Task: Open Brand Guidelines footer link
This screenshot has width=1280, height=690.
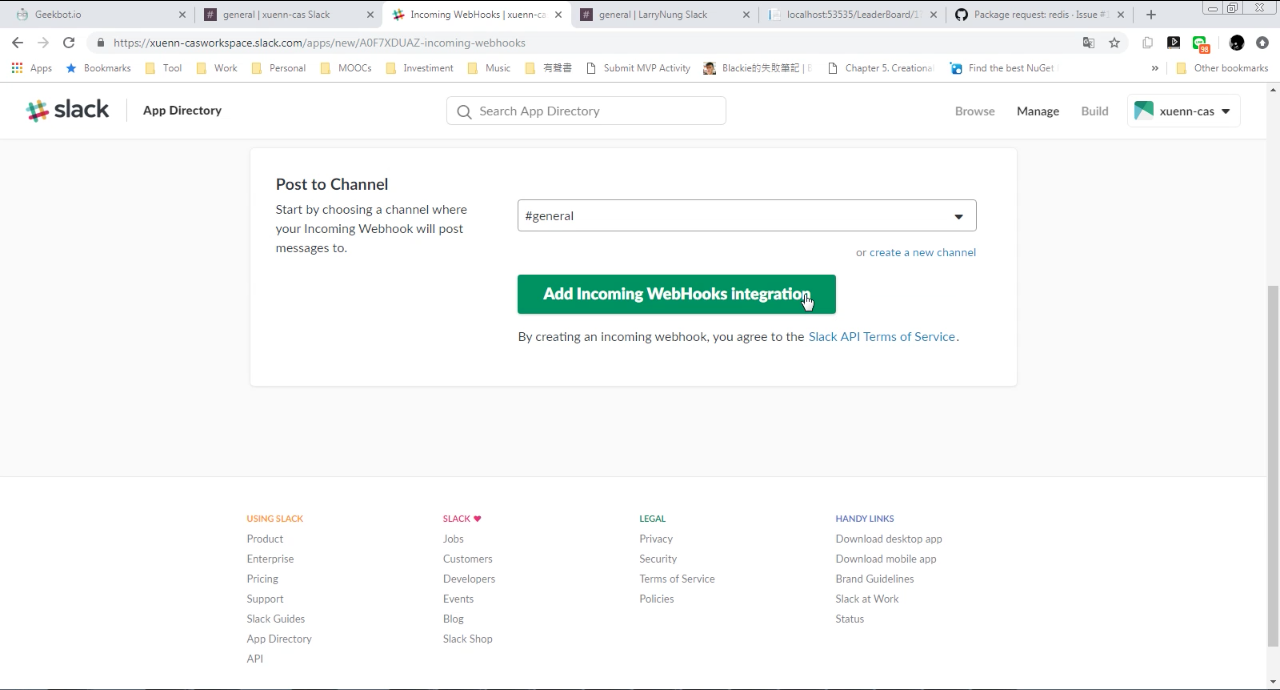Action: pos(875,579)
